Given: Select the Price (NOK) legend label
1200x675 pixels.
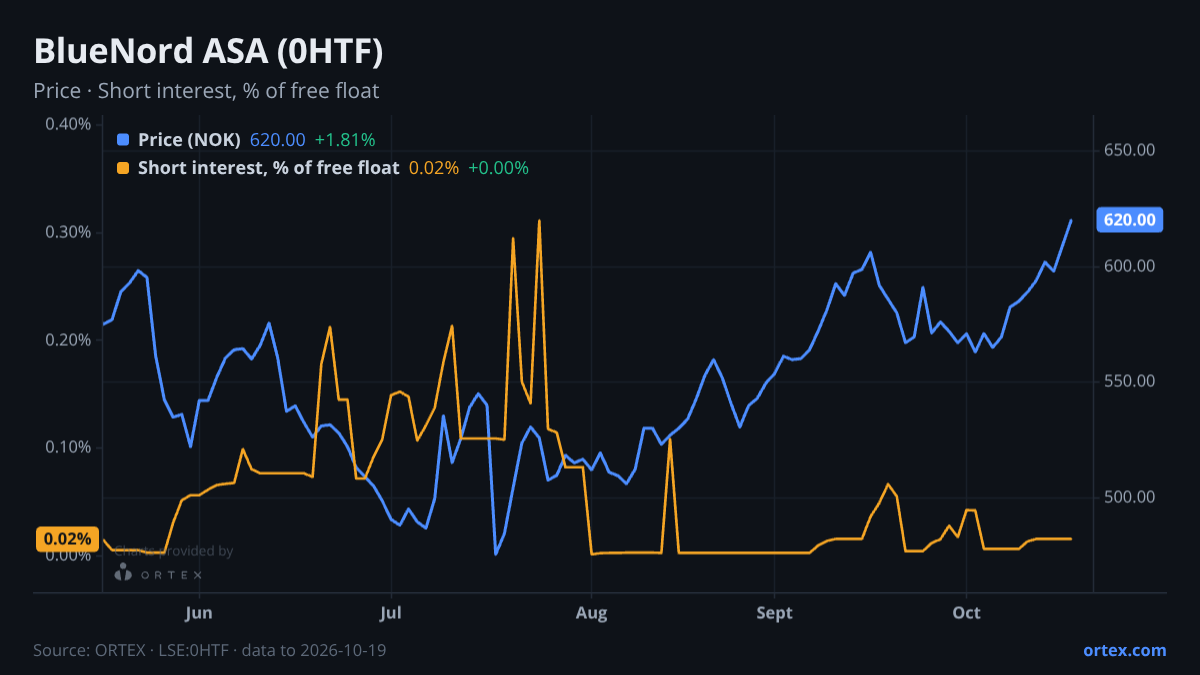Looking at the screenshot, I should tap(189, 140).
